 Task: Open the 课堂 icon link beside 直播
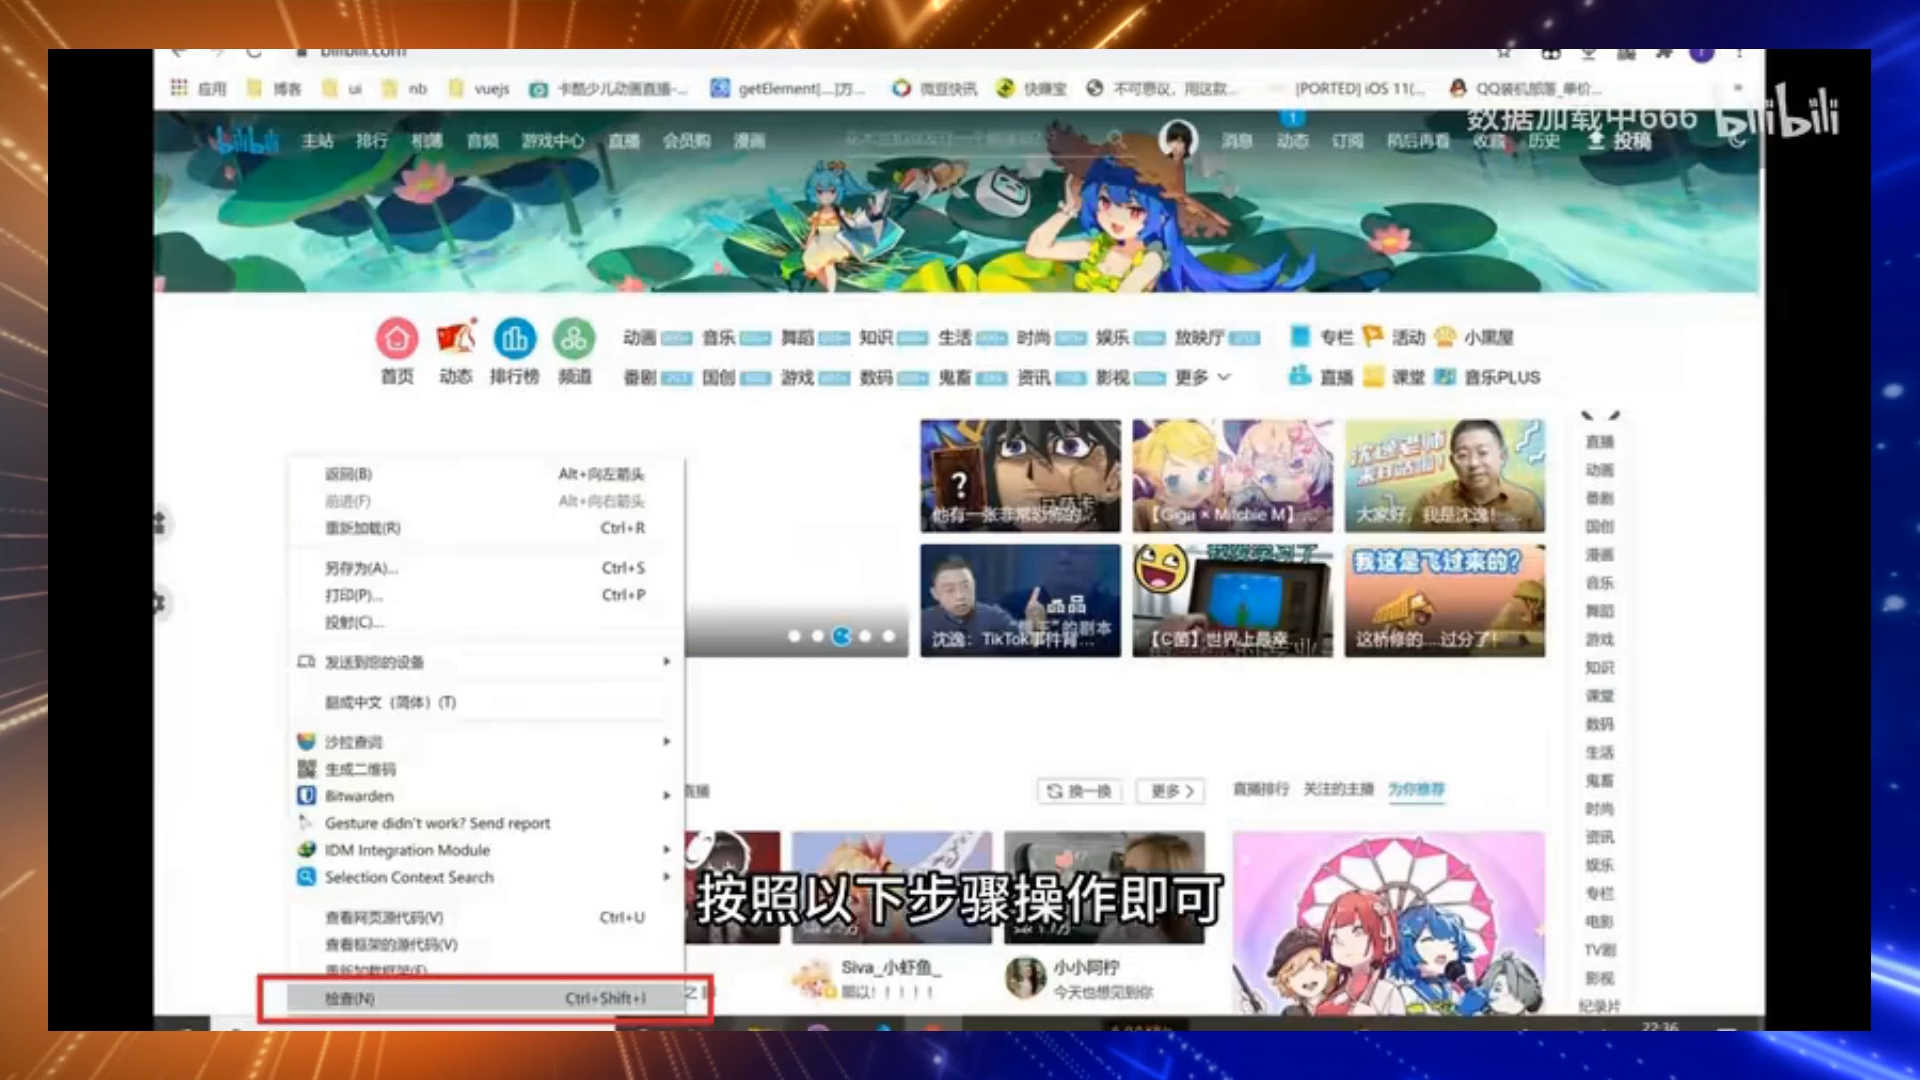pos(1394,377)
